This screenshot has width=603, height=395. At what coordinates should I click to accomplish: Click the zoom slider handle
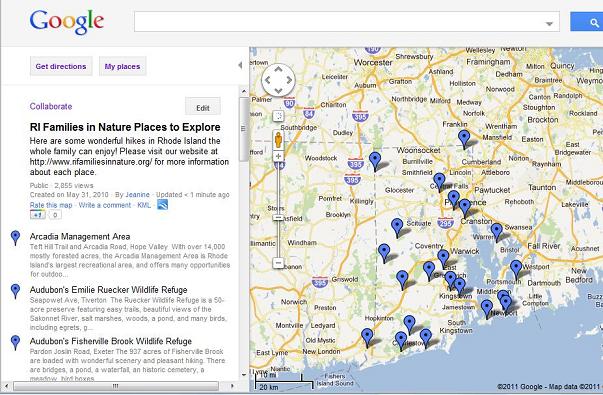point(278,218)
